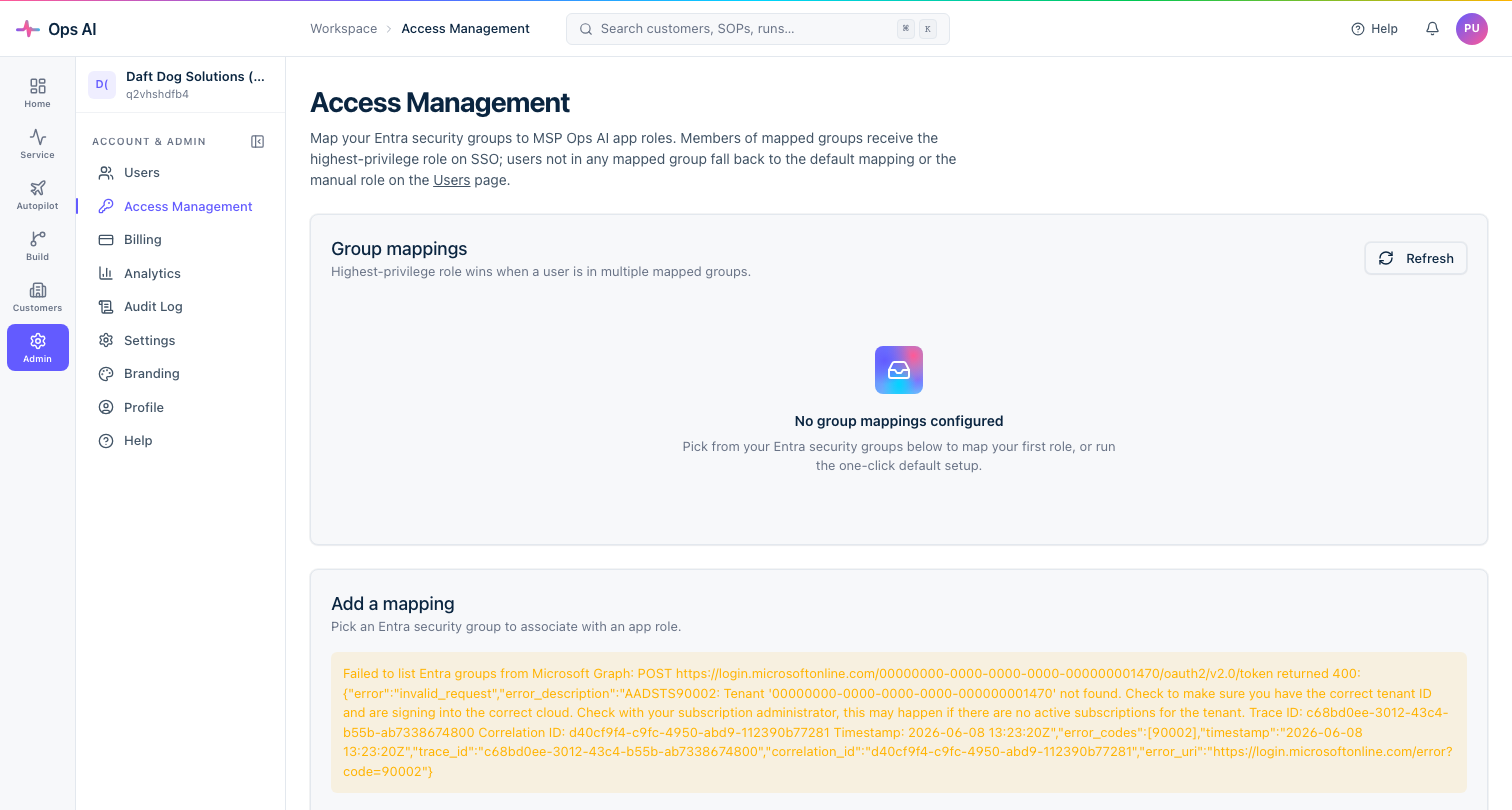This screenshot has width=1512, height=810.
Task: Click the search magnifier icon
Action: click(x=587, y=29)
